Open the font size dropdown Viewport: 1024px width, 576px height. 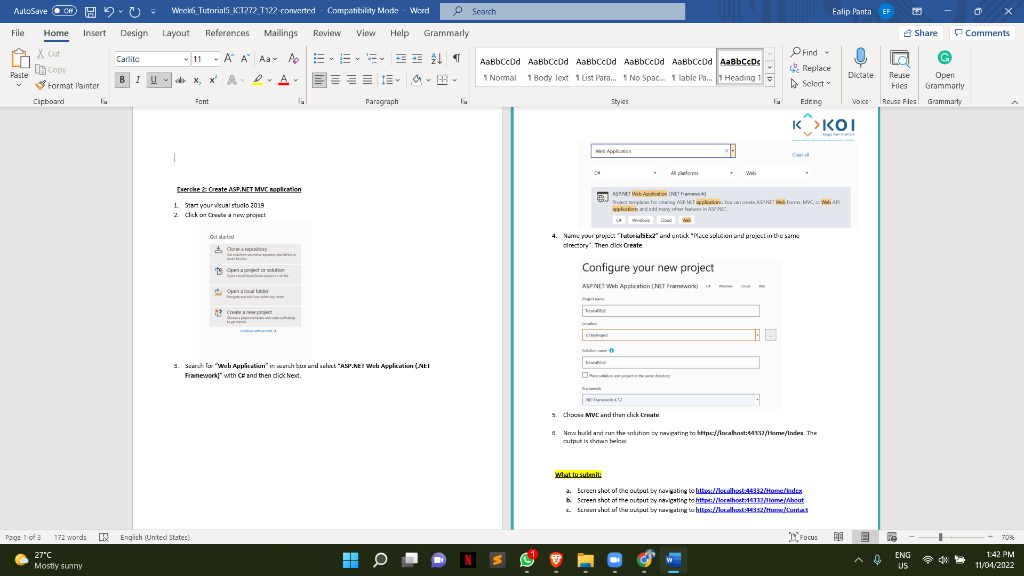click(x=216, y=59)
